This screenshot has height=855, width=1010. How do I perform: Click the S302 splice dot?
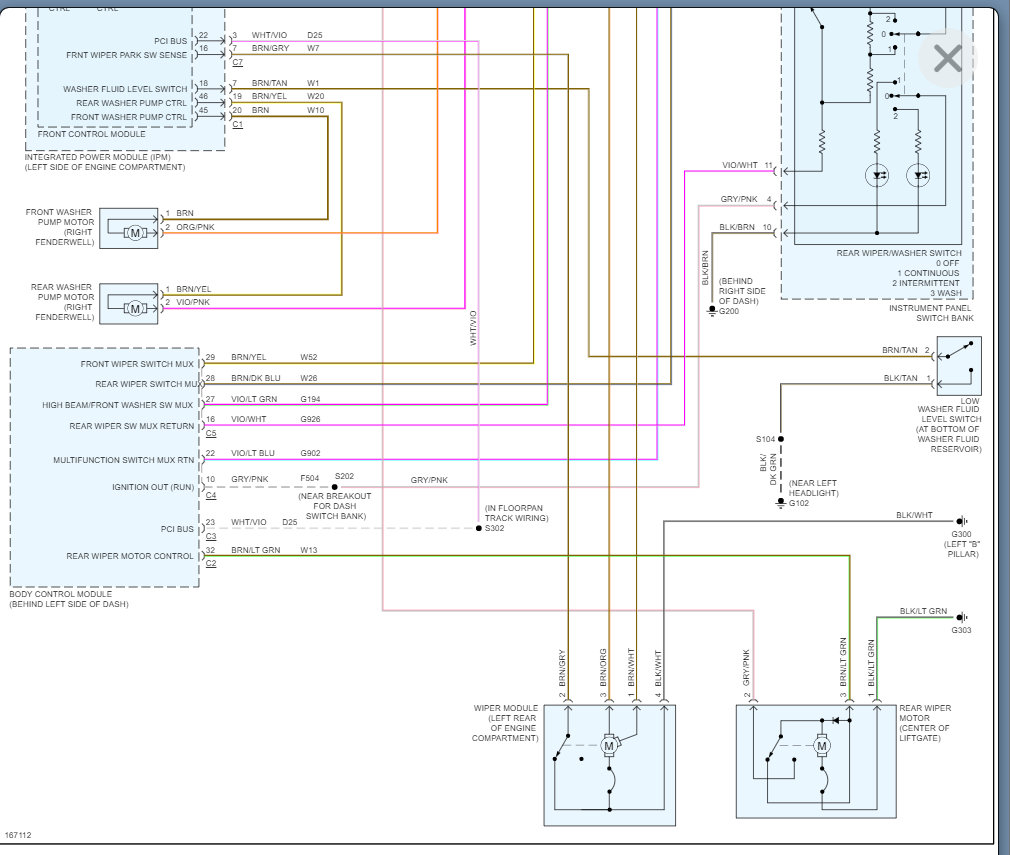click(x=479, y=528)
